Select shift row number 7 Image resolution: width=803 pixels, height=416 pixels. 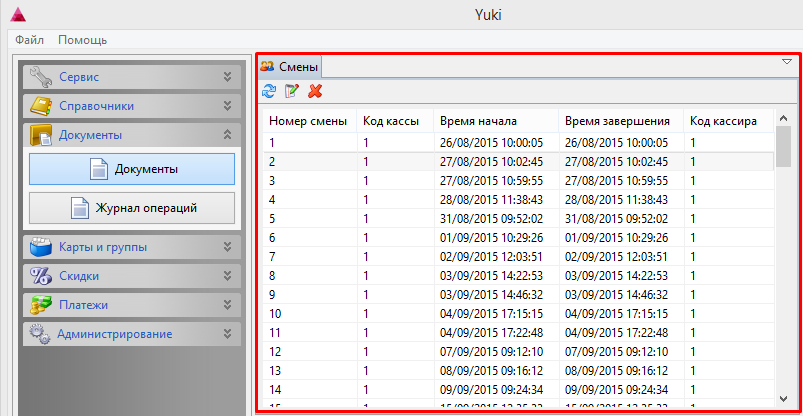(x=519, y=256)
